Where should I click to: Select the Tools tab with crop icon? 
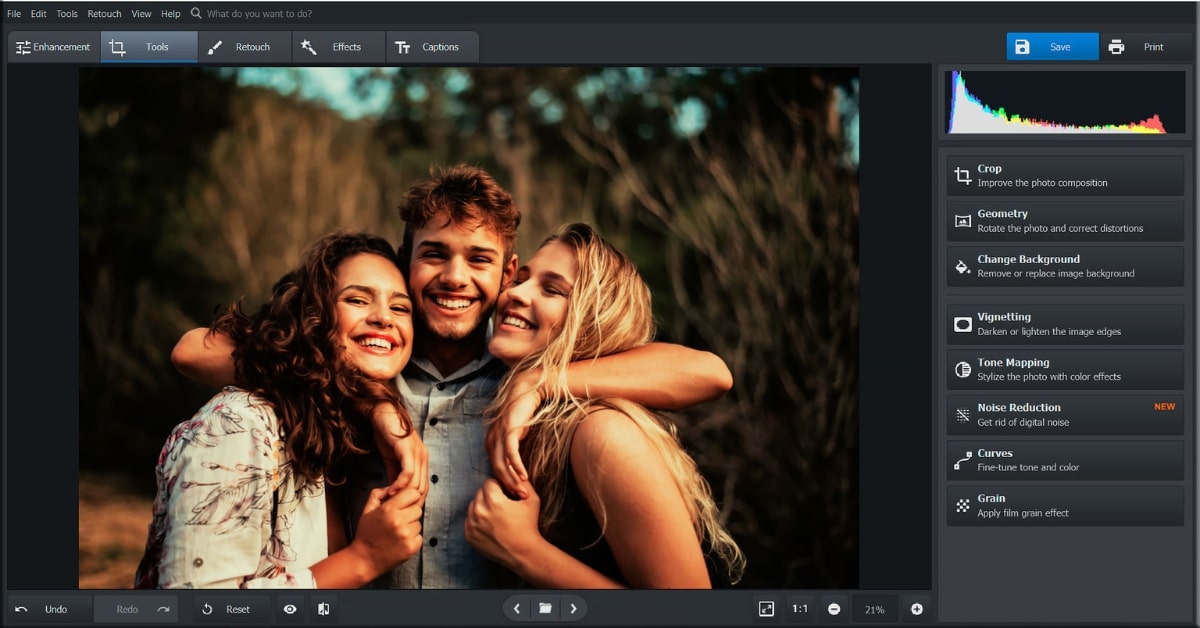pyautogui.click(x=148, y=47)
